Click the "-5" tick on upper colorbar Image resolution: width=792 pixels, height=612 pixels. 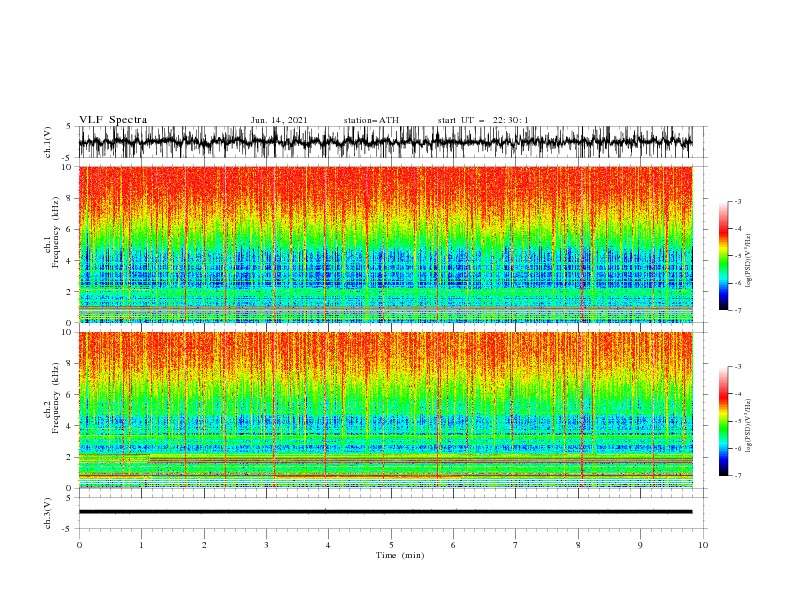click(738, 256)
